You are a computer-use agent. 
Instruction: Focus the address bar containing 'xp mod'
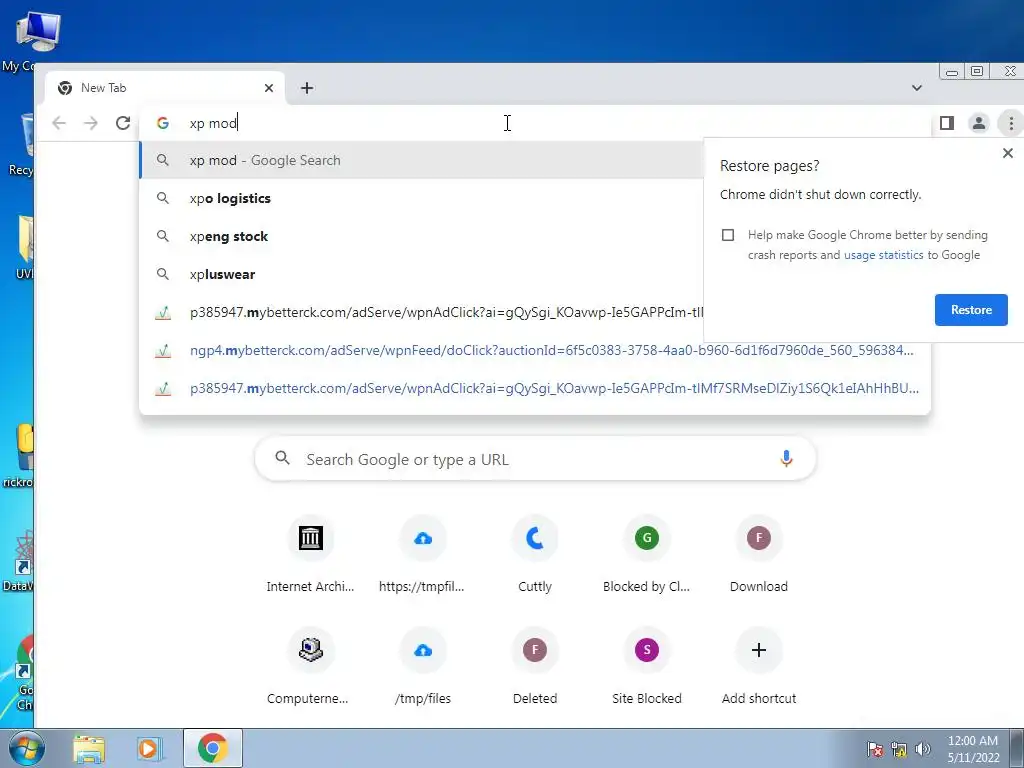pos(536,123)
